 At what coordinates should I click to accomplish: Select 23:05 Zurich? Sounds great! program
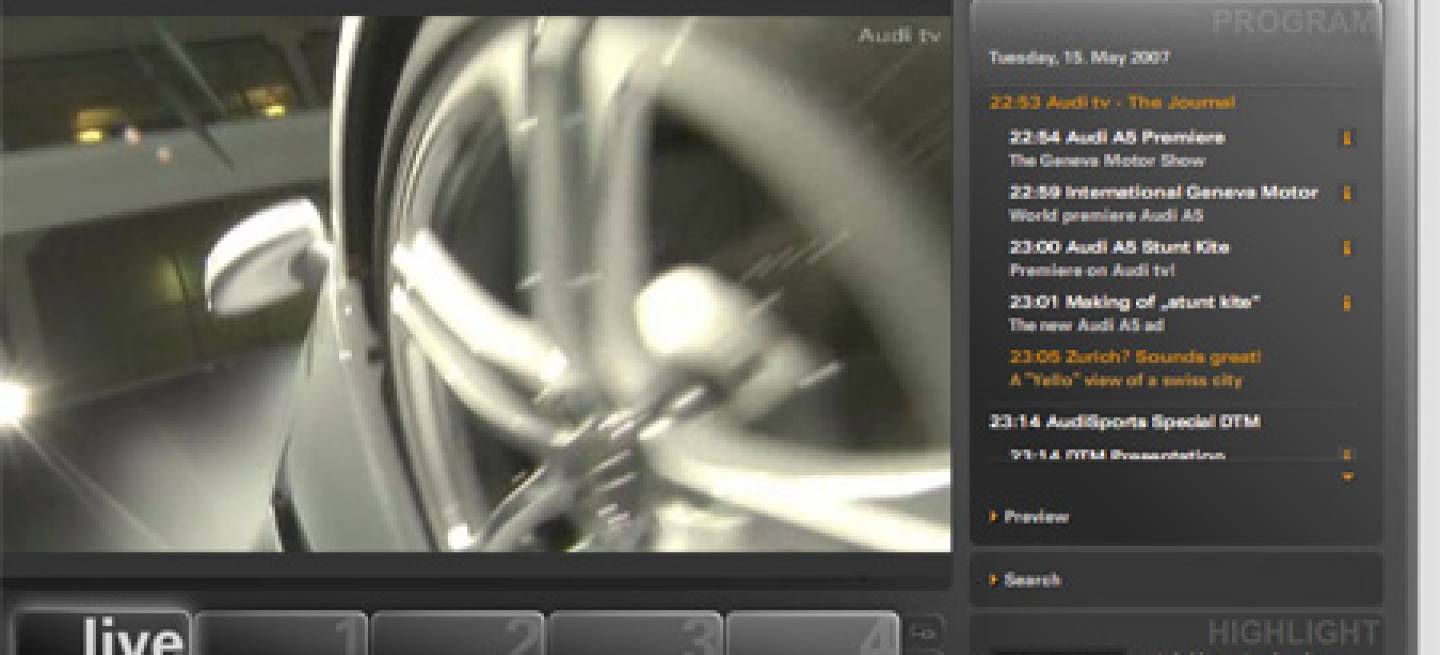[1135, 357]
